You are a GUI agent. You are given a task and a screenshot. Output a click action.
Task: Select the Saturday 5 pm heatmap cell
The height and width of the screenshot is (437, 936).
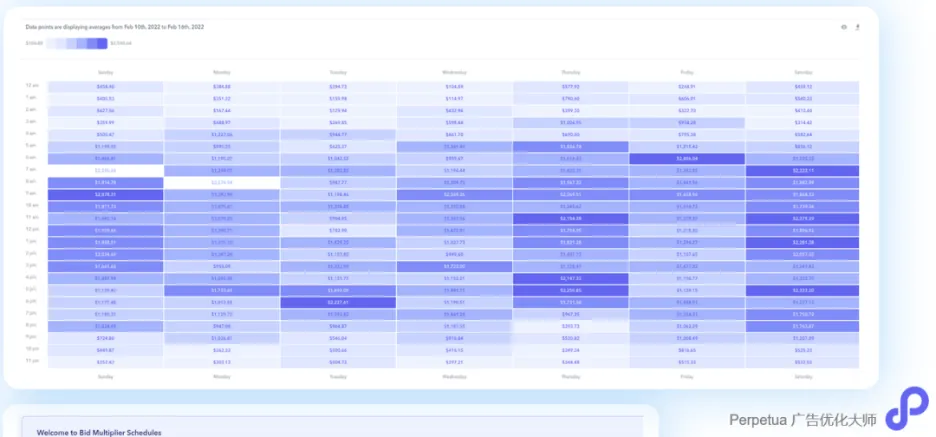(x=803, y=291)
